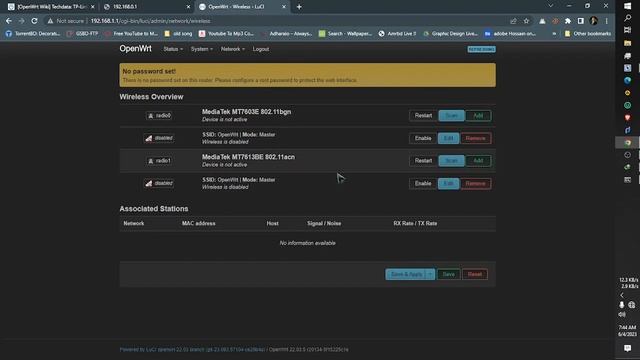640x360 pixels.
Task: Click the volume icon in system tray
Action: pyautogui.click(x=622, y=314)
